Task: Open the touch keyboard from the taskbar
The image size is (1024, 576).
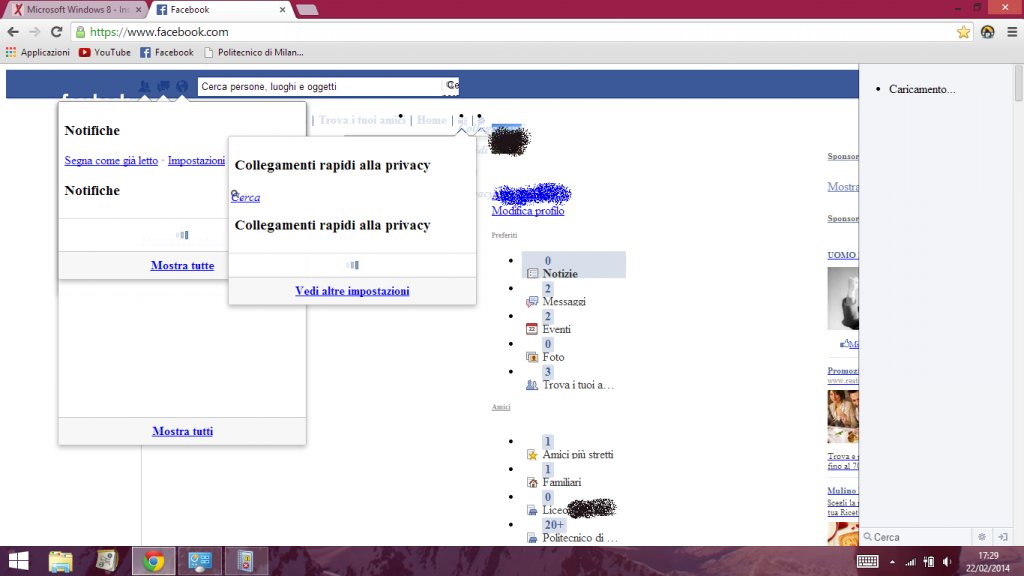Action: (x=867, y=561)
